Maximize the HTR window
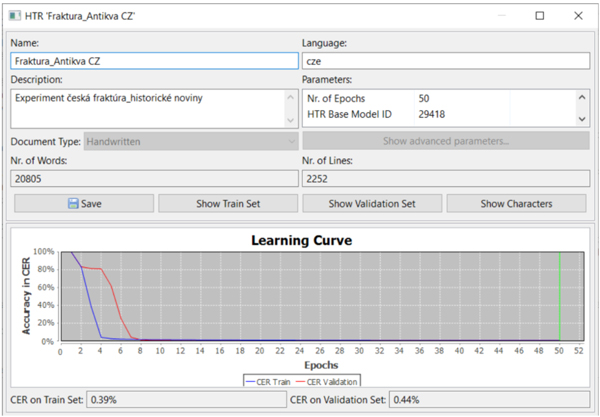 [x=540, y=16]
